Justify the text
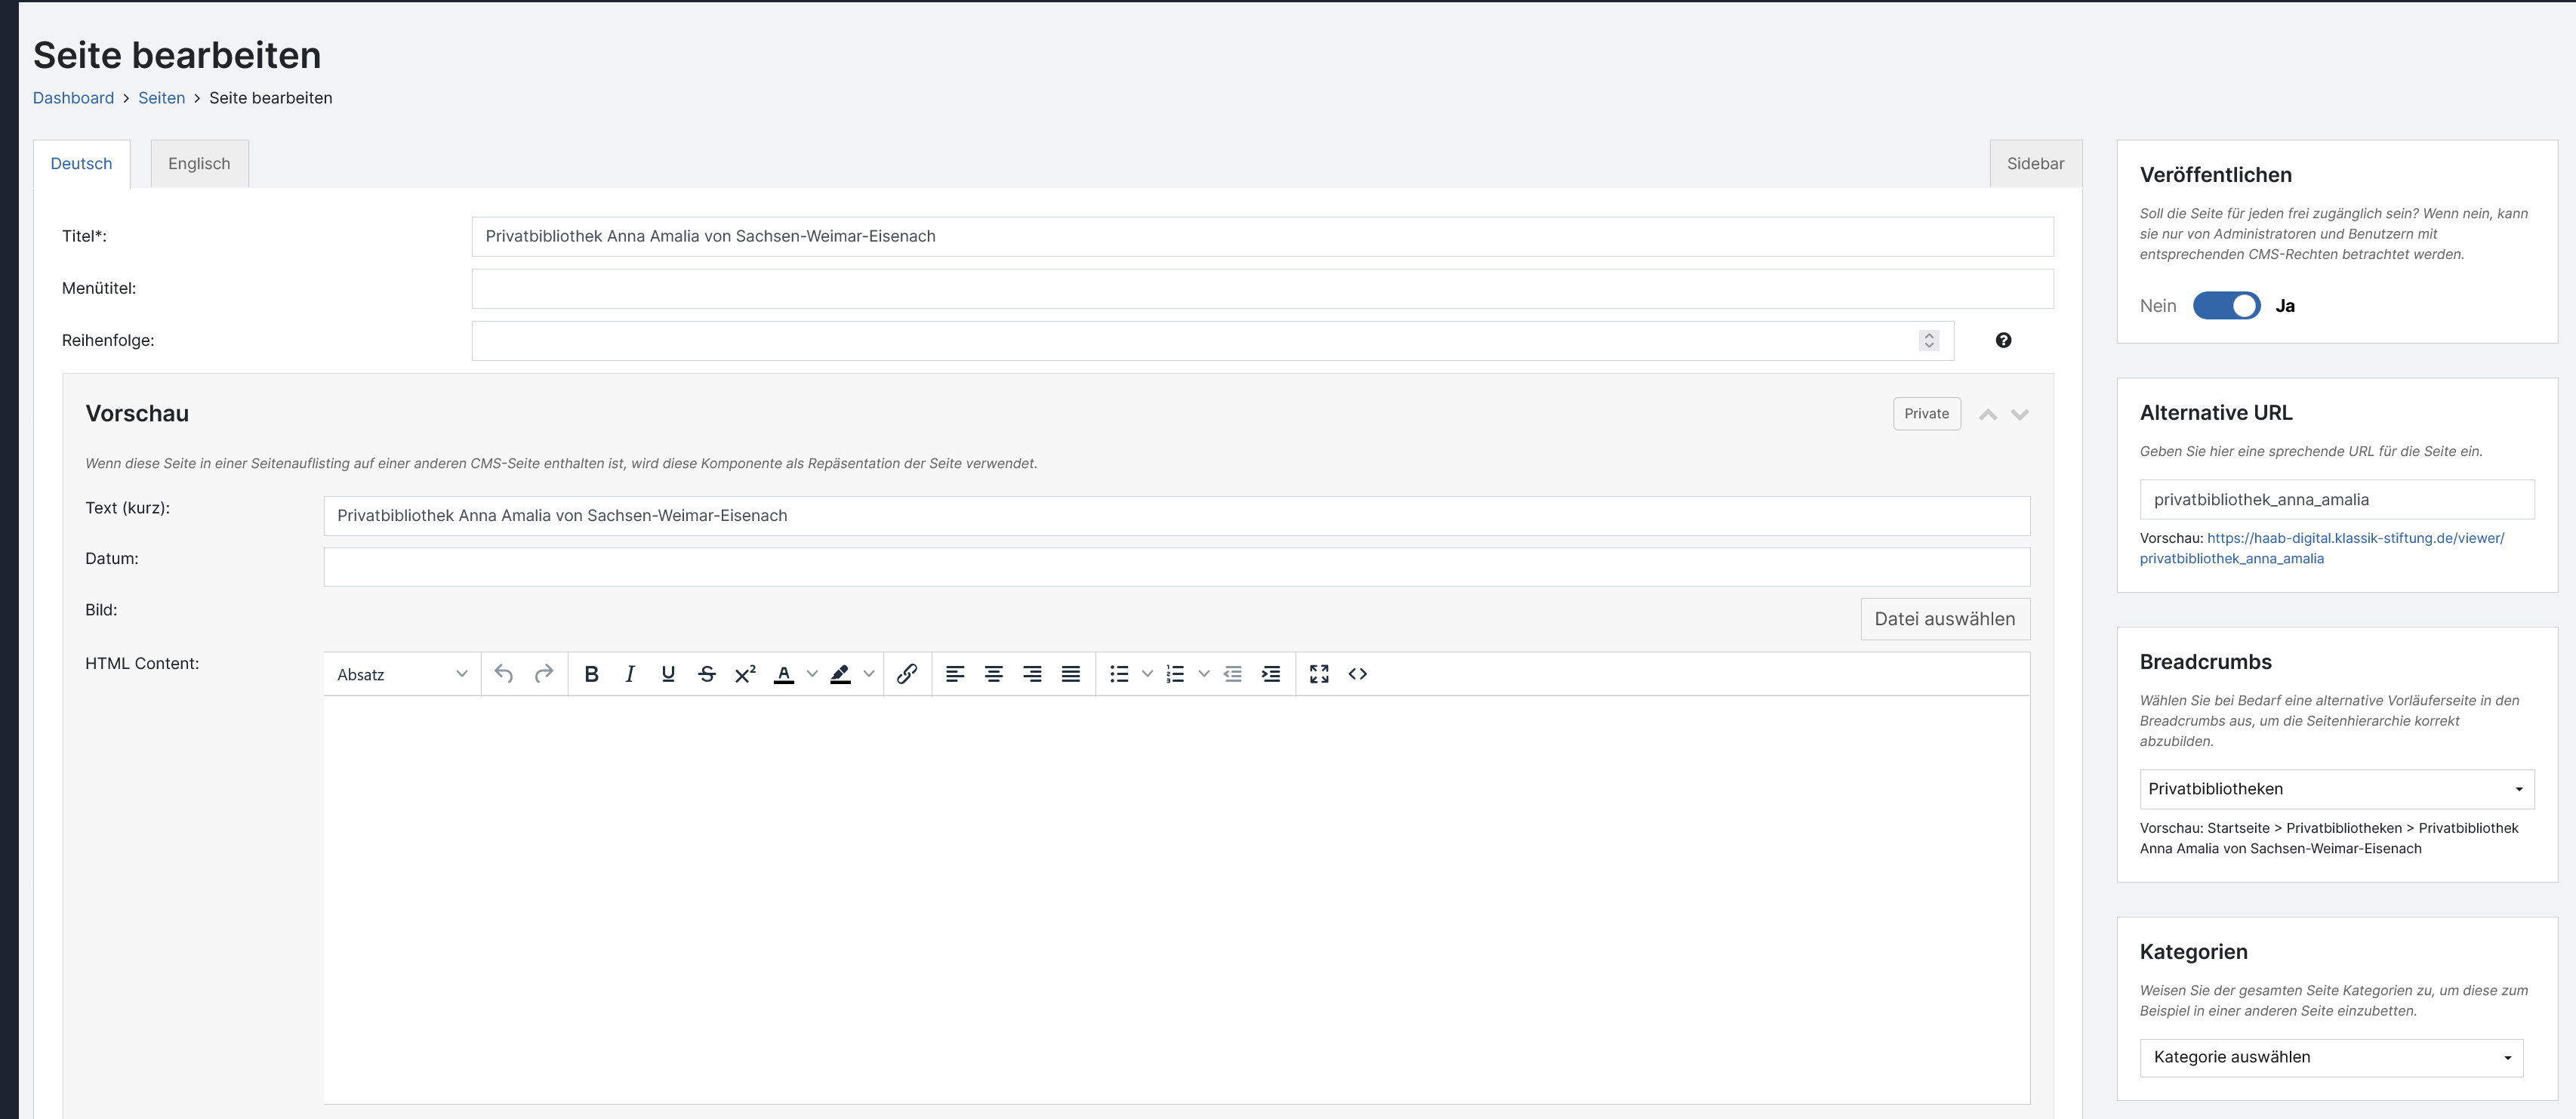Viewport: 2576px width, 1119px height. pos(1070,674)
